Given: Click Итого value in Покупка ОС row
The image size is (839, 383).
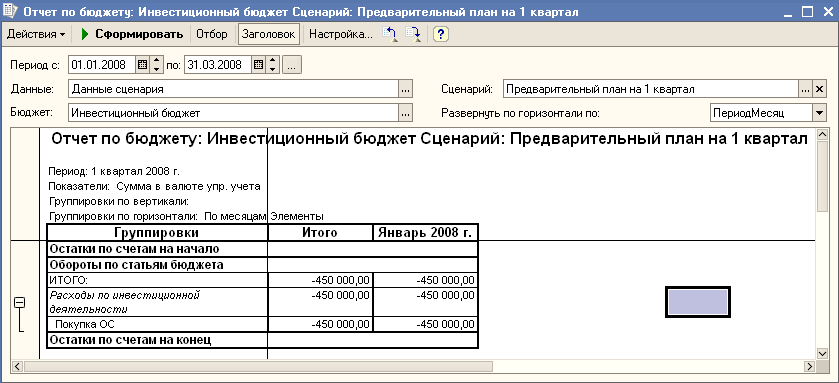Looking at the screenshot, I should 320,324.
